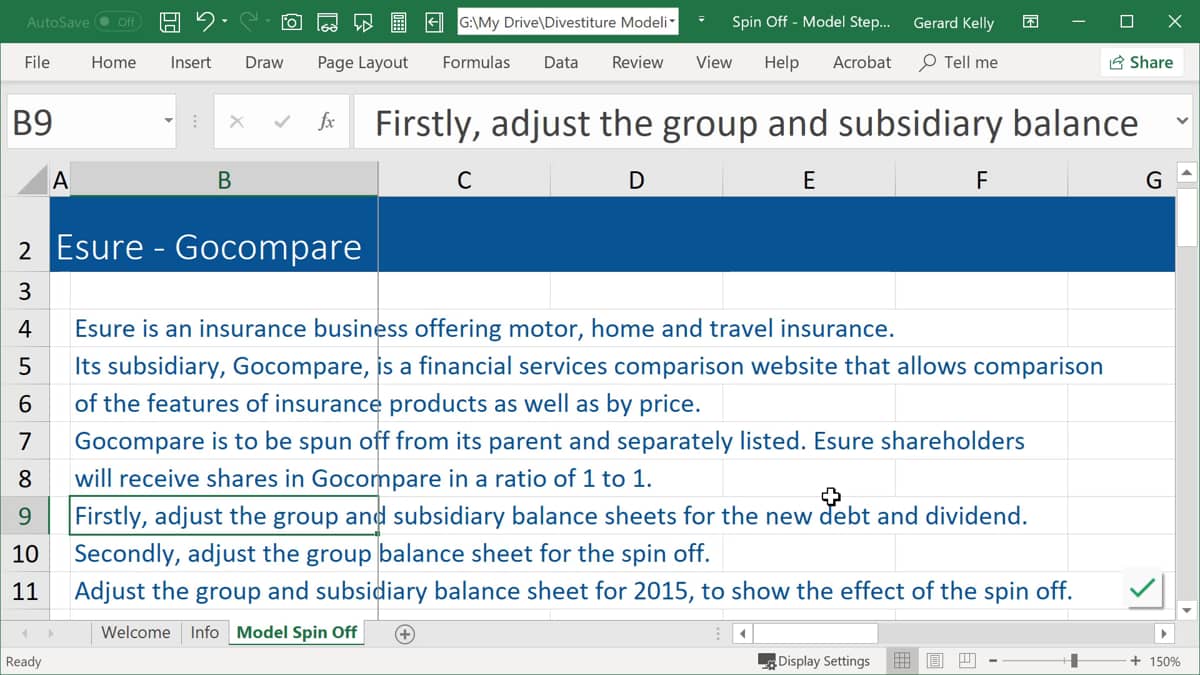Image resolution: width=1200 pixels, height=675 pixels.
Task: Expand the Name Box dropdown arrow
Action: tap(167, 122)
